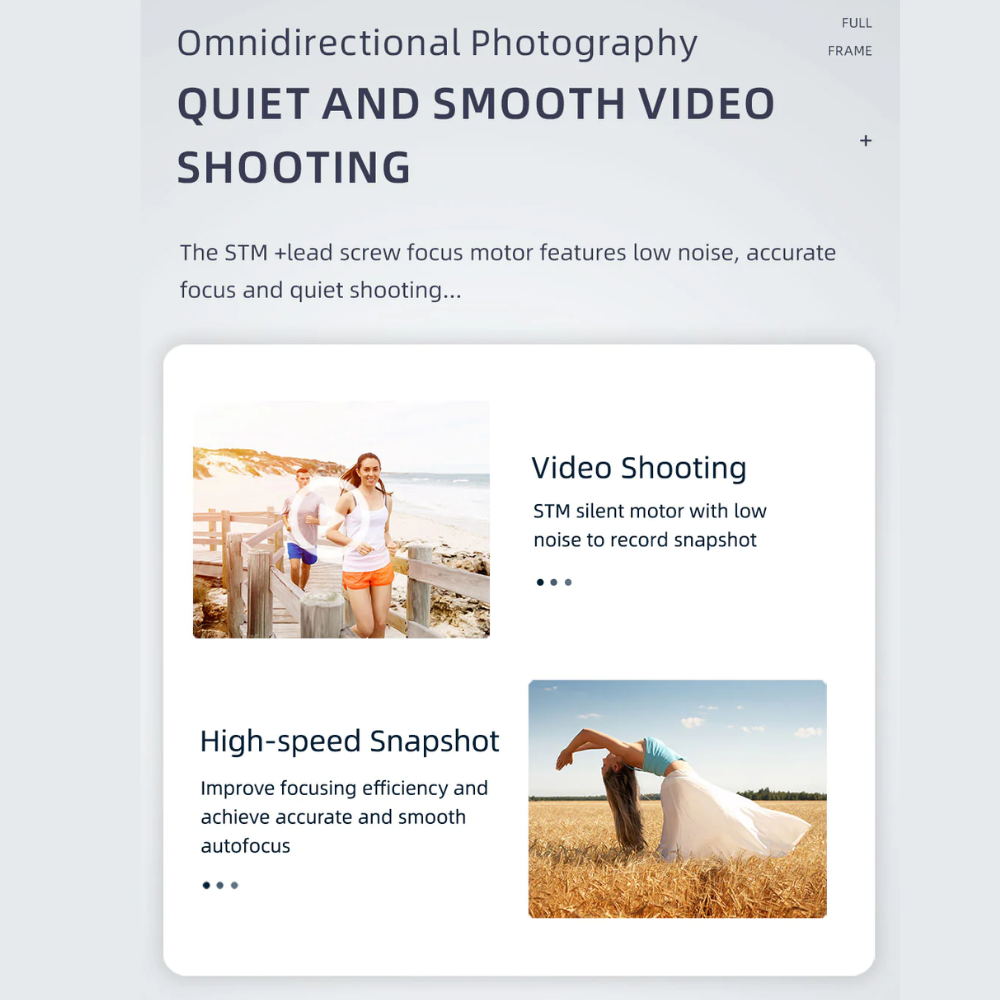The height and width of the screenshot is (1000, 1000).
Task: Click the QUIET AND SMOOTH VIDEO headline line
Action: [x=476, y=105]
